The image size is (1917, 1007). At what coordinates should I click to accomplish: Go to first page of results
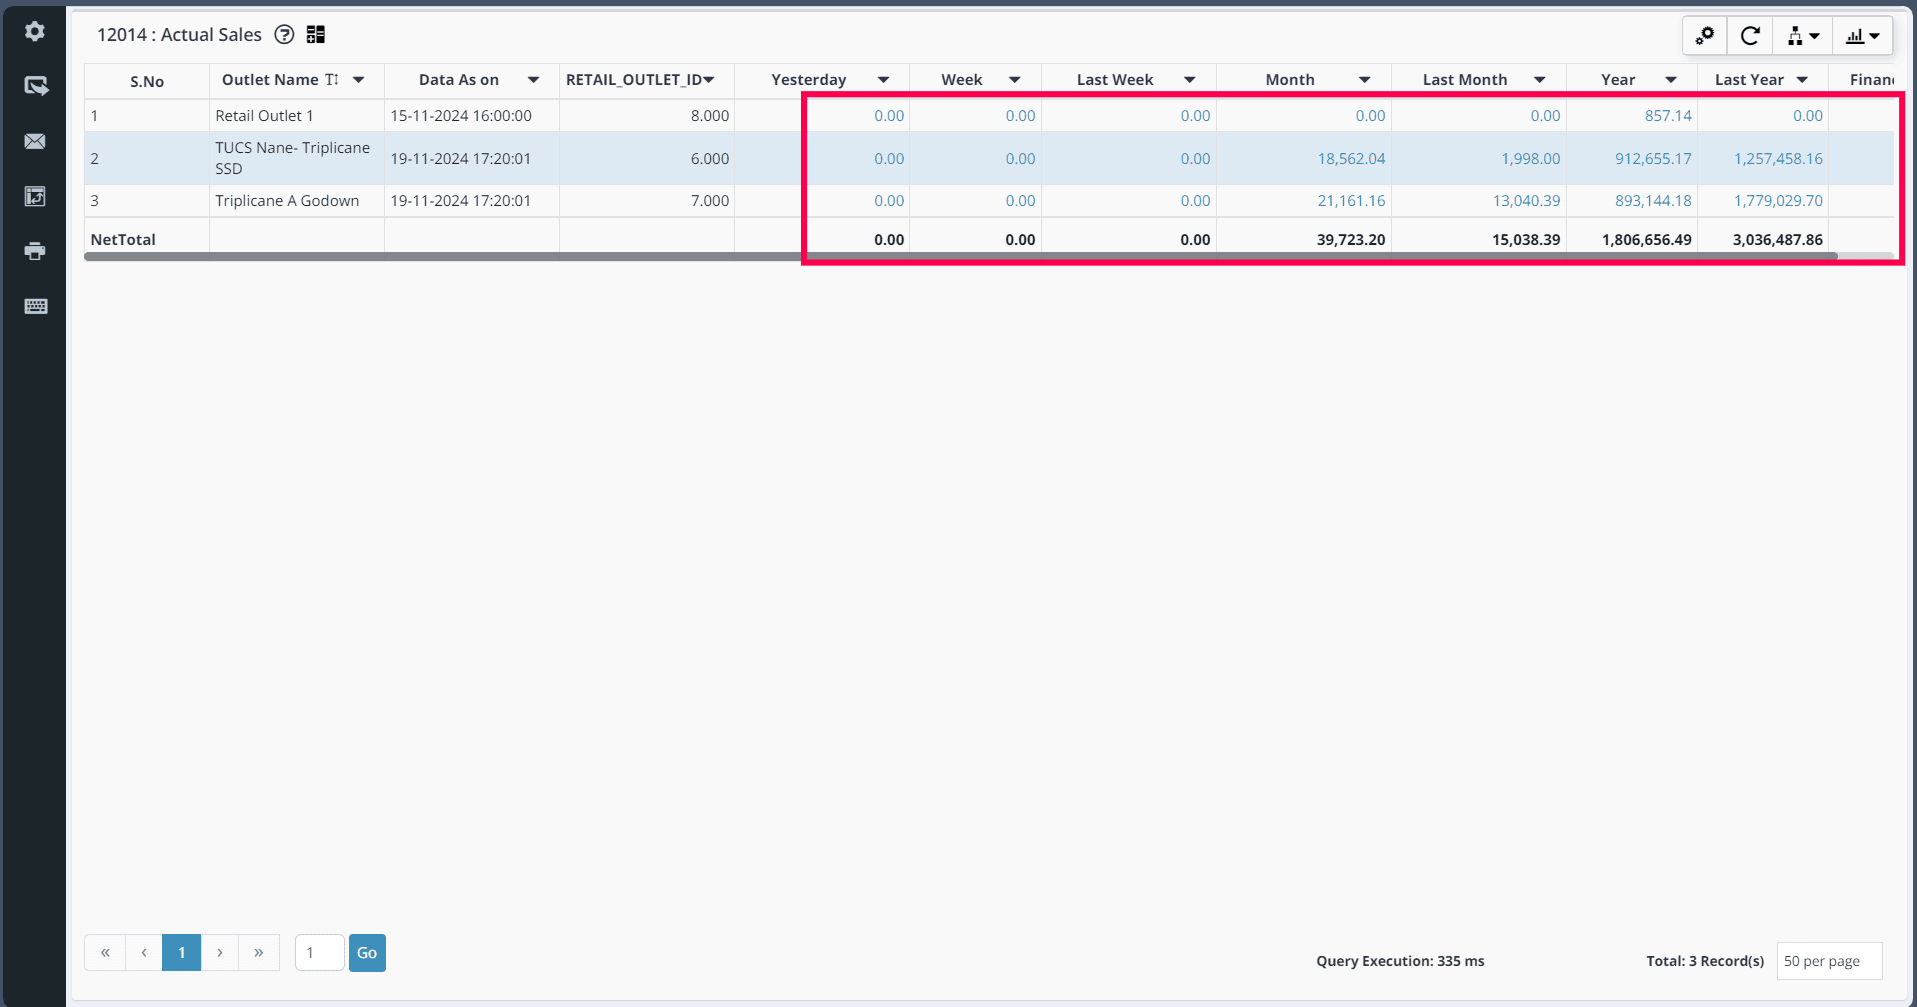point(105,953)
